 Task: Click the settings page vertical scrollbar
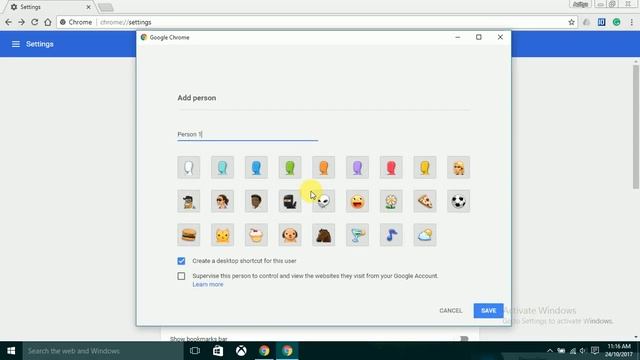coord(636,127)
